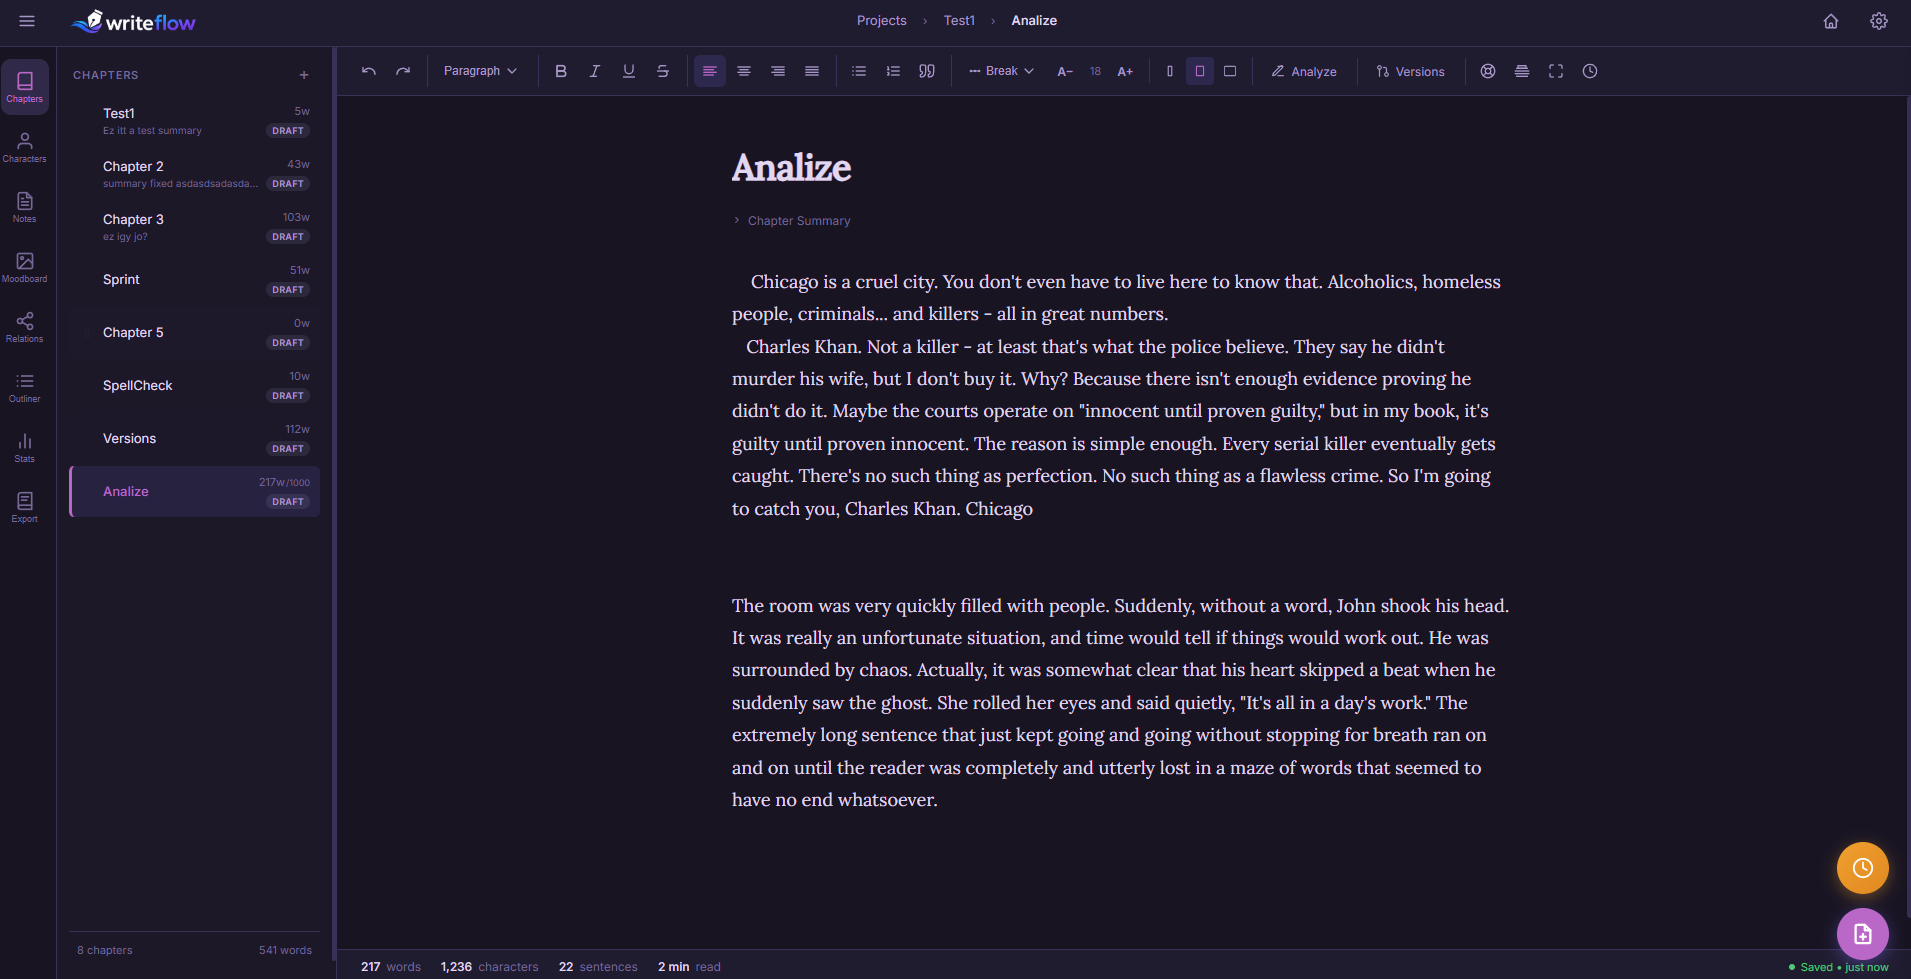Open the Stats sidebar tab
The height and width of the screenshot is (979, 1911).
click(x=25, y=447)
